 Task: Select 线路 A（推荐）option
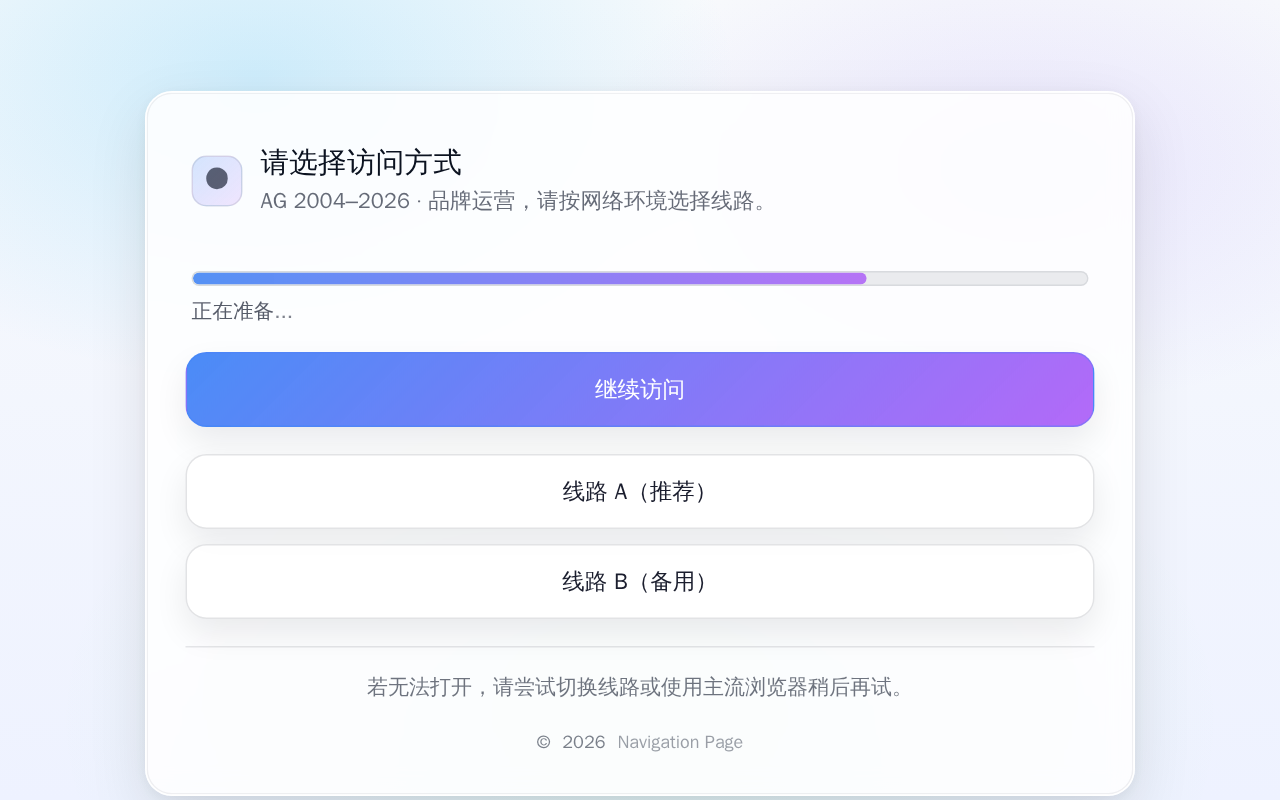(x=639, y=492)
